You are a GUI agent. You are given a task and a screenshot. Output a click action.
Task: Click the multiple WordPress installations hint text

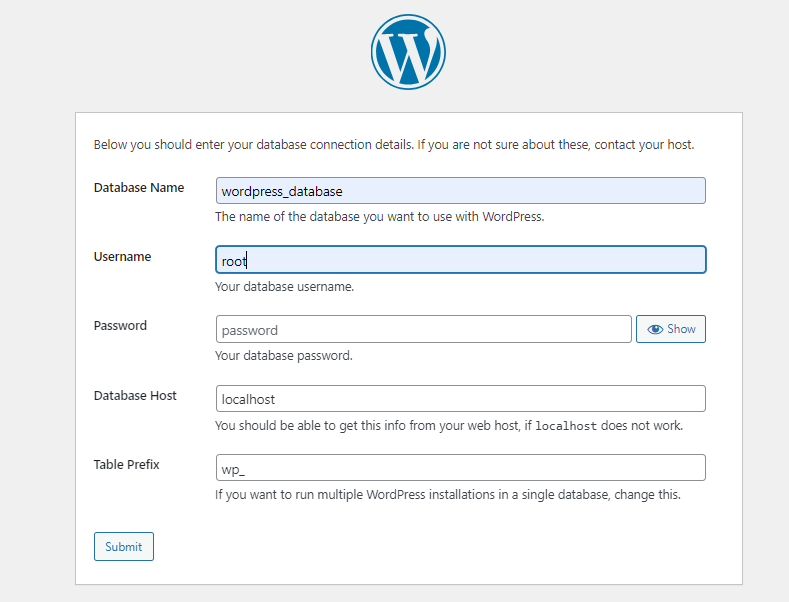click(x=448, y=495)
